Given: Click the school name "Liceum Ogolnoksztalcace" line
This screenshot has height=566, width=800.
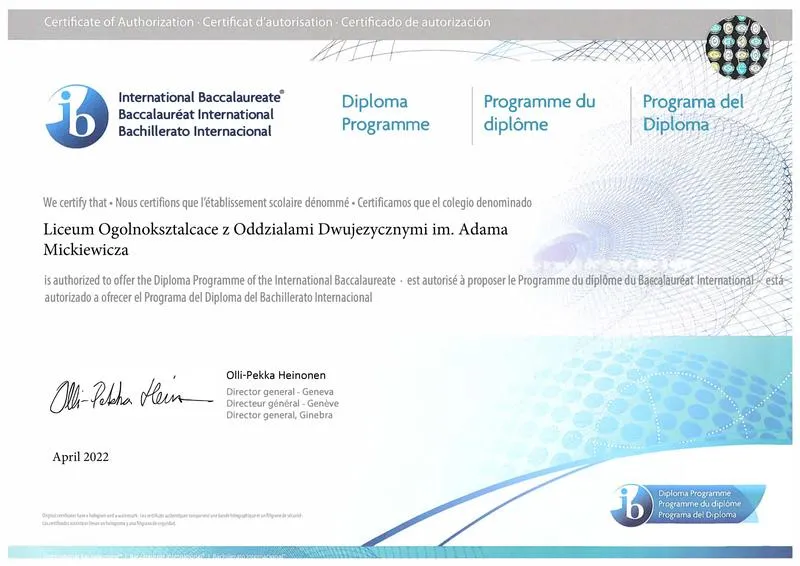Looking at the screenshot, I should [x=276, y=230].
